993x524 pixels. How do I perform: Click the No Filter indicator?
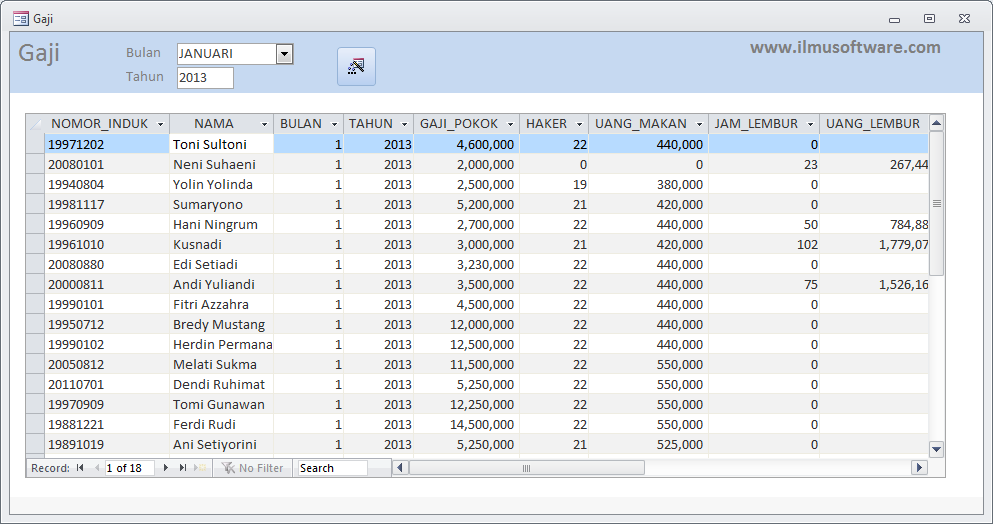[253, 468]
